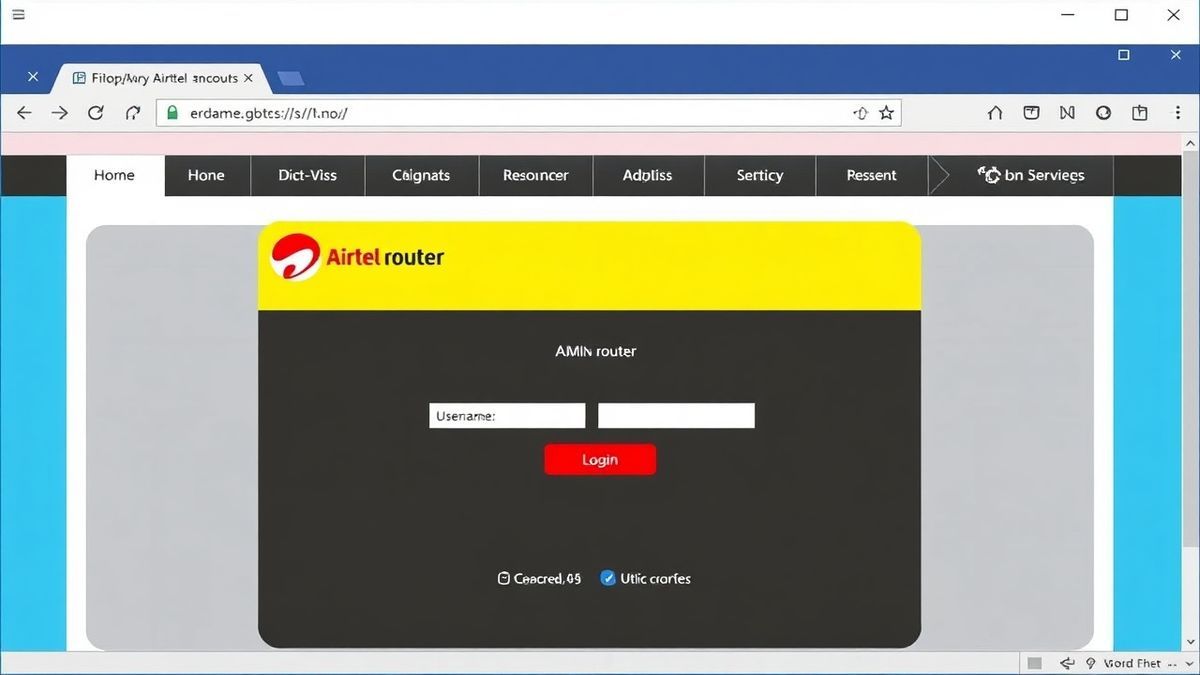Bookmark the page with the star icon
The height and width of the screenshot is (675, 1200).
(x=886, y=113)
